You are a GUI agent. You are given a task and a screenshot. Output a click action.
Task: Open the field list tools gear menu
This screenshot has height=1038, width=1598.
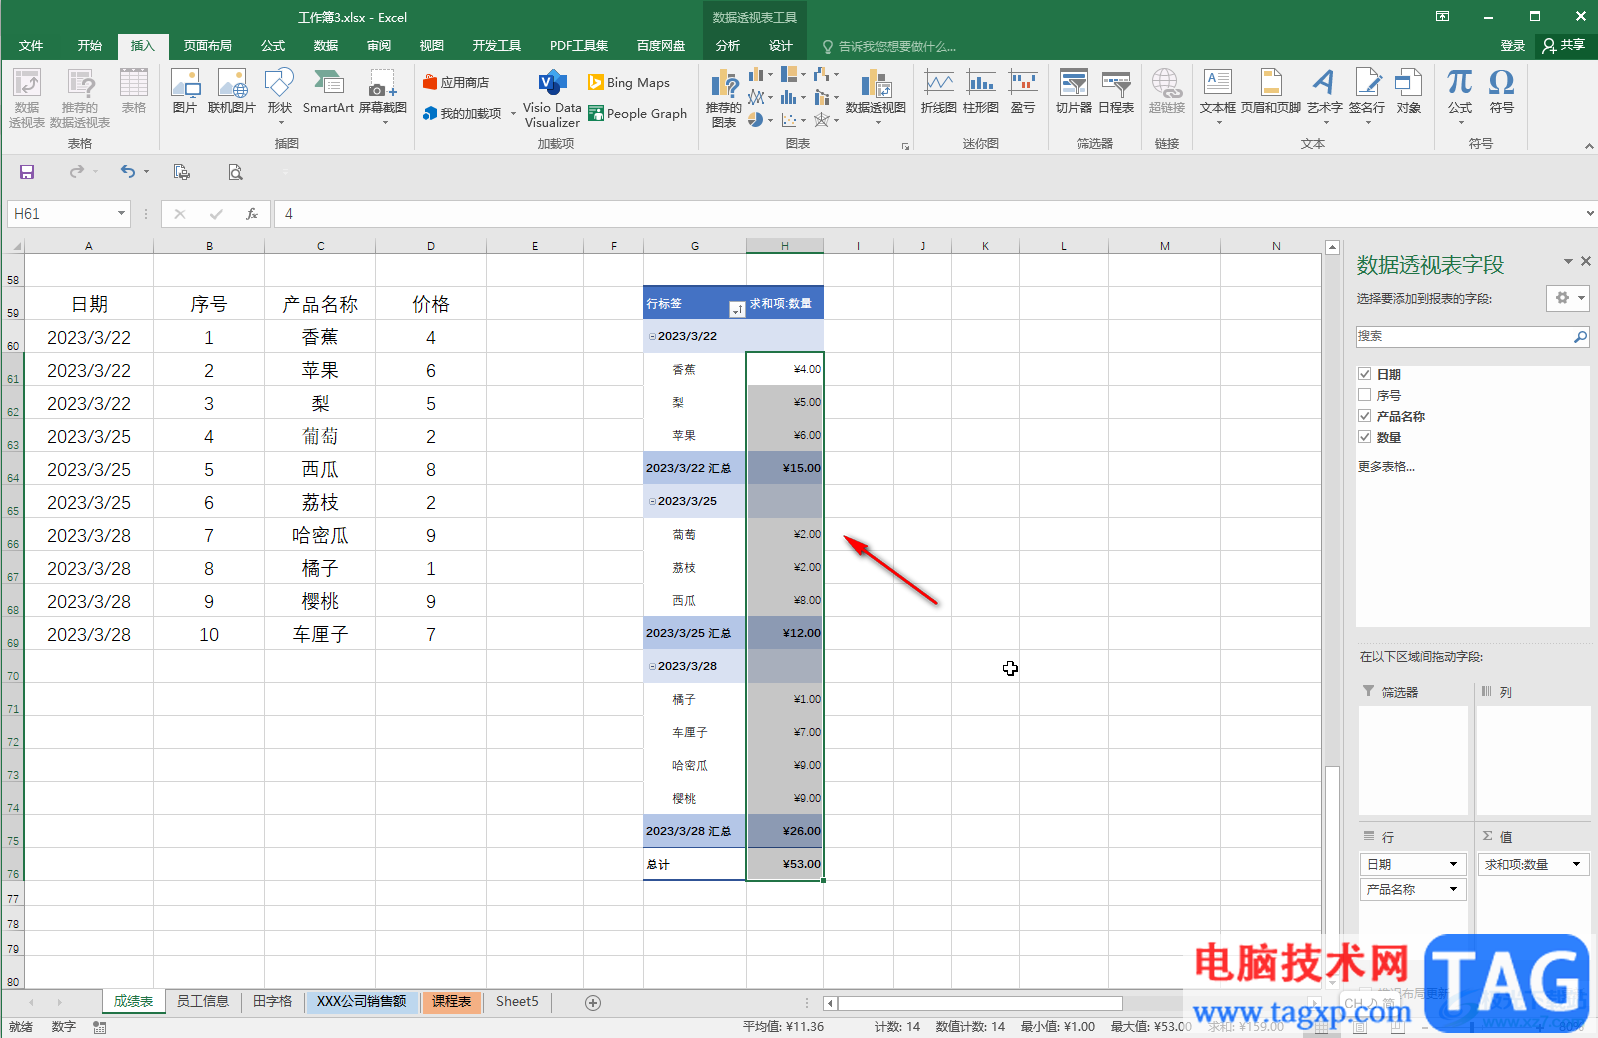(x=1567, y=298)
